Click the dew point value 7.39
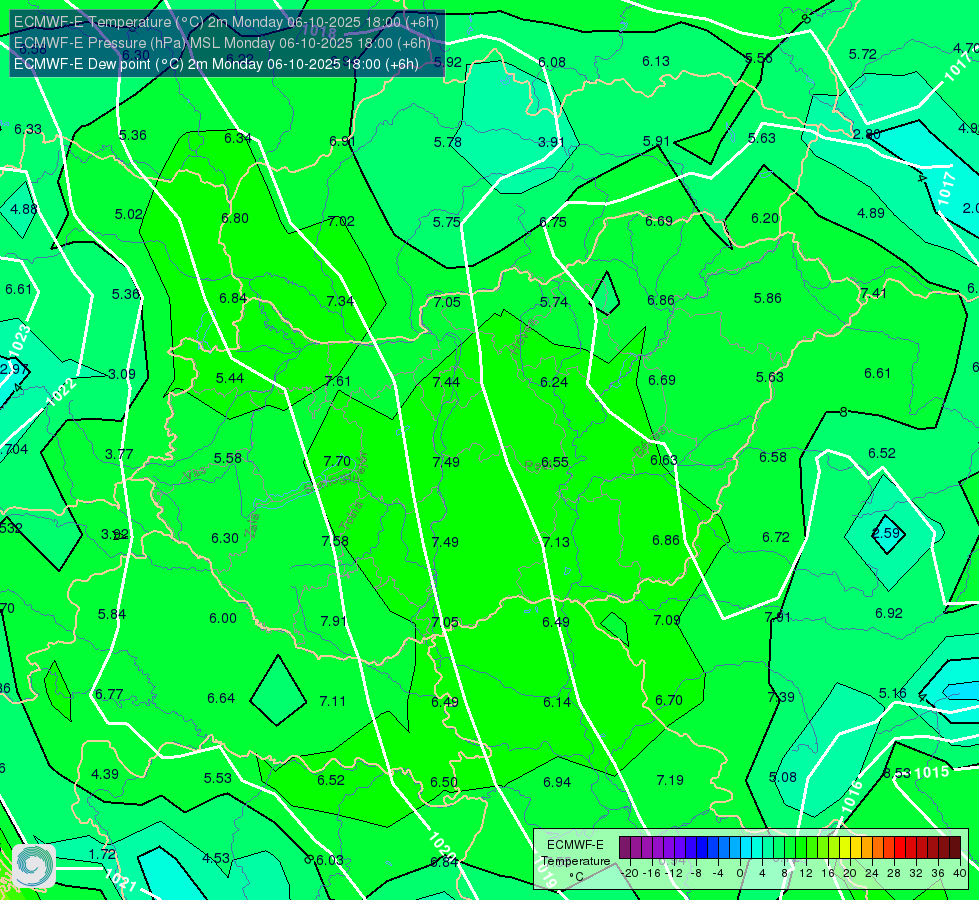 click(781, 697)
